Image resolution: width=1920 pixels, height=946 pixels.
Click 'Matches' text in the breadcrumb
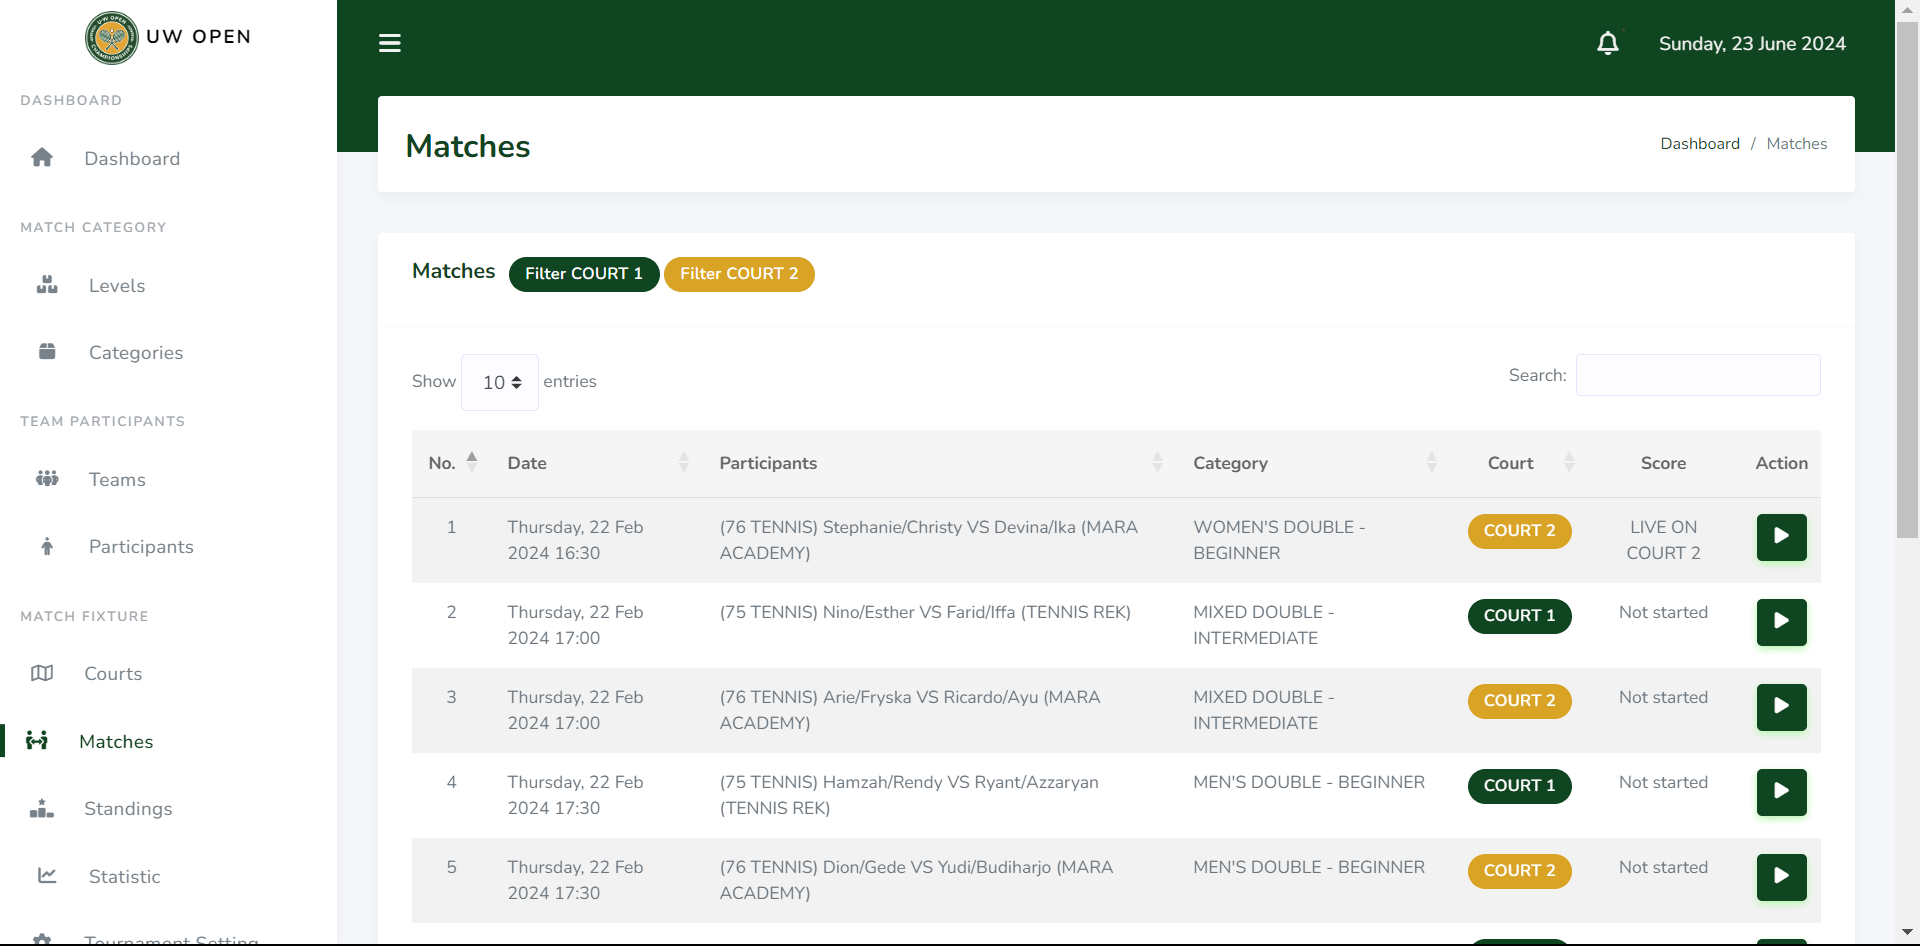pos(1796,143)
